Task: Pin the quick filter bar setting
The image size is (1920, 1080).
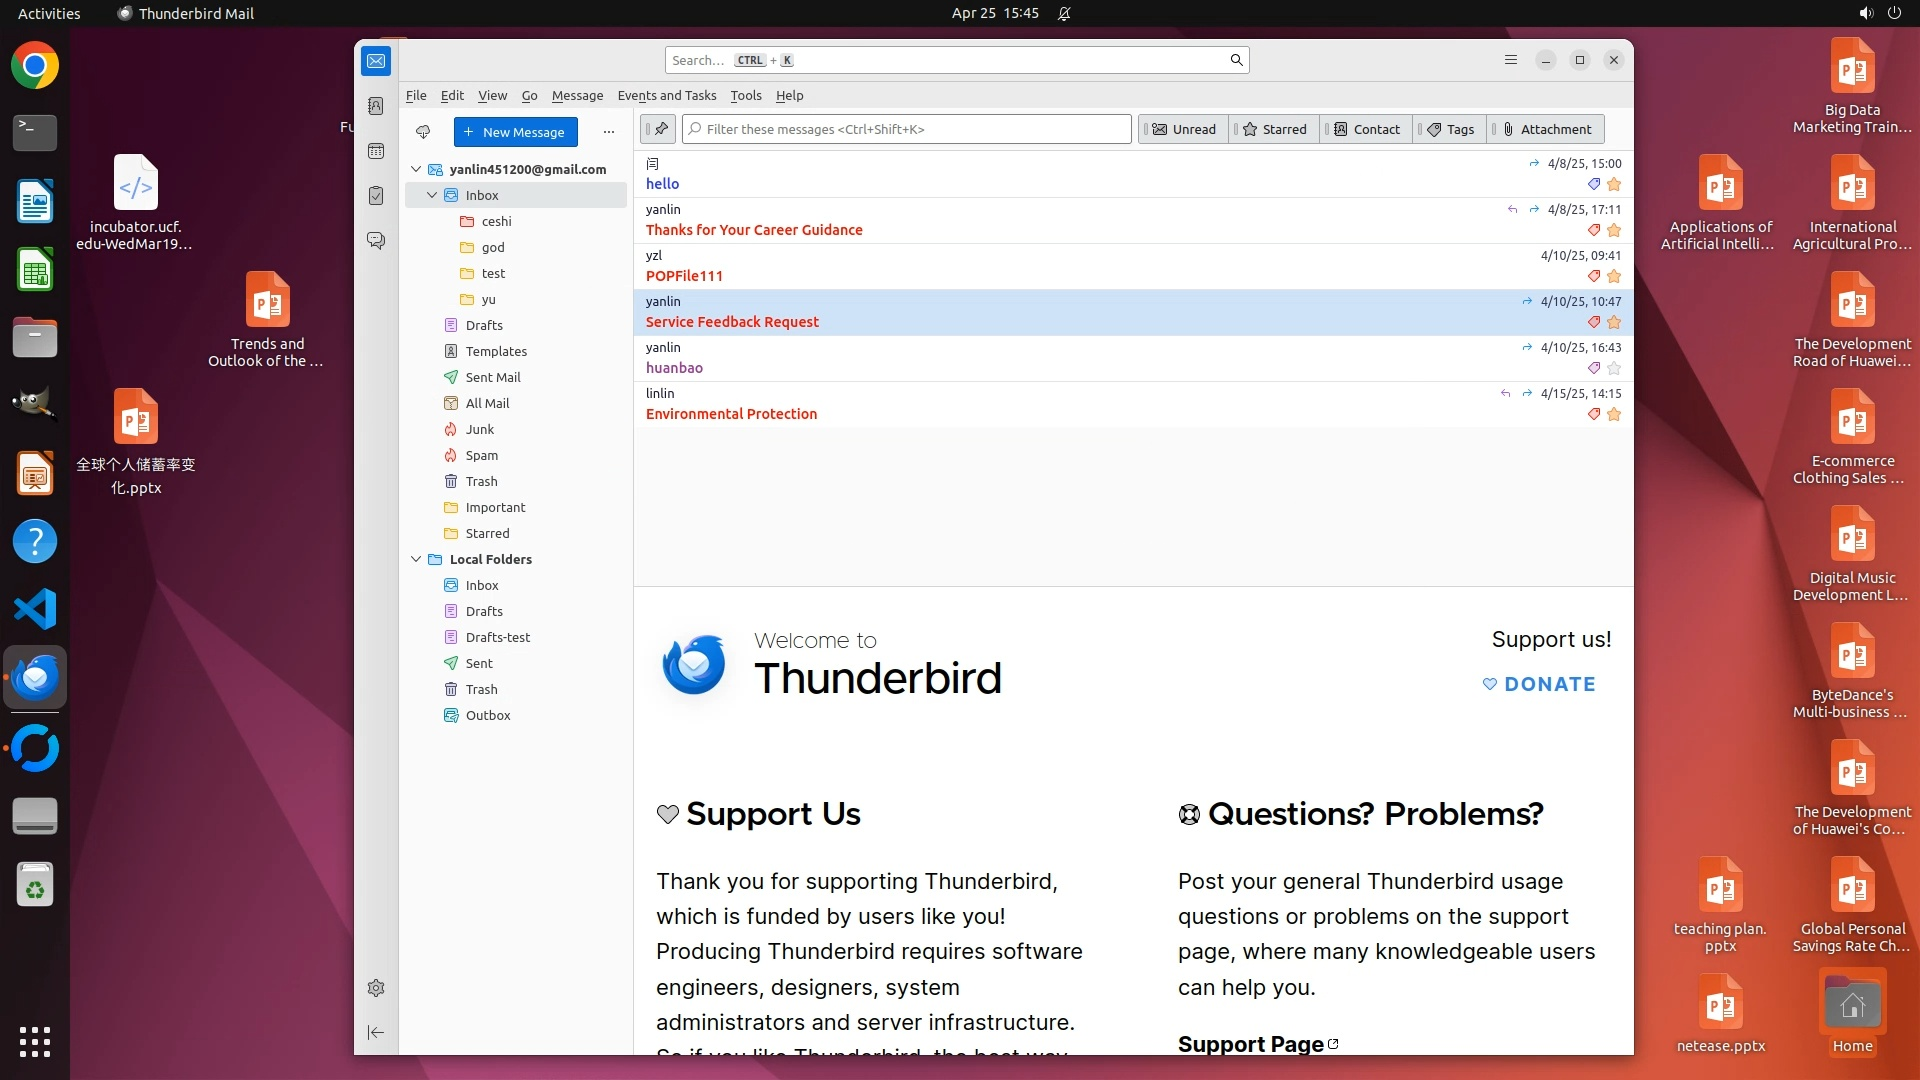Action: 659,129
